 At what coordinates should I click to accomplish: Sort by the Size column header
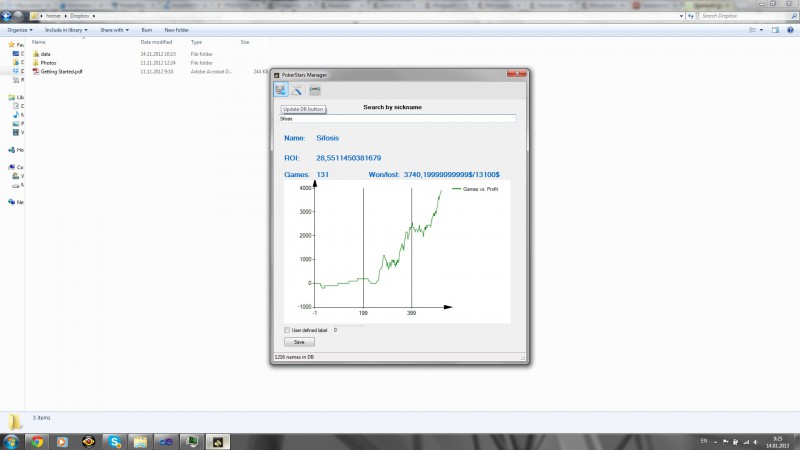point(245,42)
